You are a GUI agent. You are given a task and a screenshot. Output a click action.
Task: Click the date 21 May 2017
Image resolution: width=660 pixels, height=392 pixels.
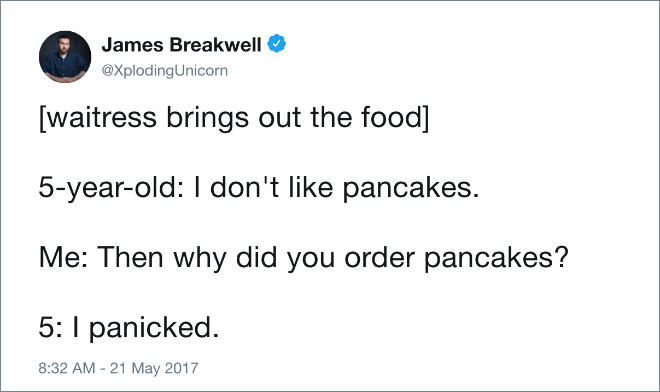pos(154,368)
